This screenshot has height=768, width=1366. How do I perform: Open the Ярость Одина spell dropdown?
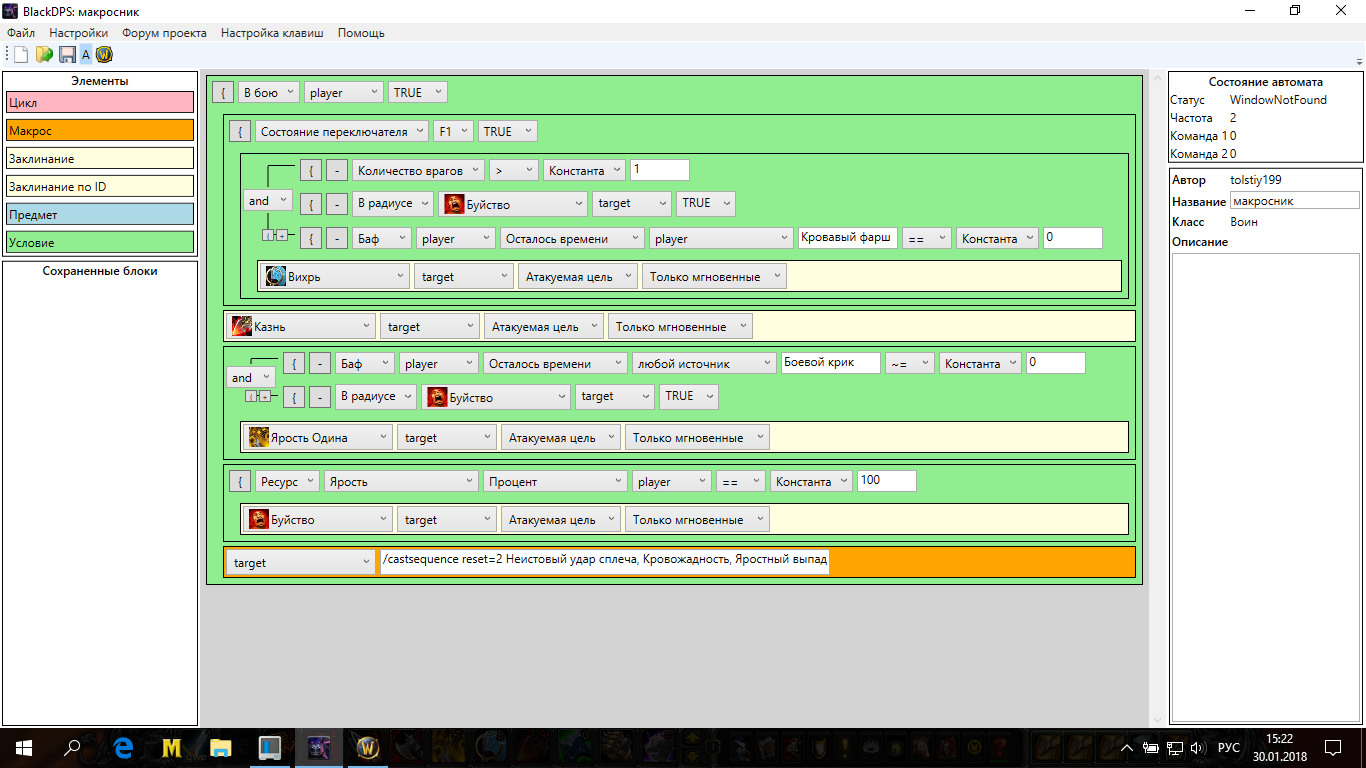[318, 438]
